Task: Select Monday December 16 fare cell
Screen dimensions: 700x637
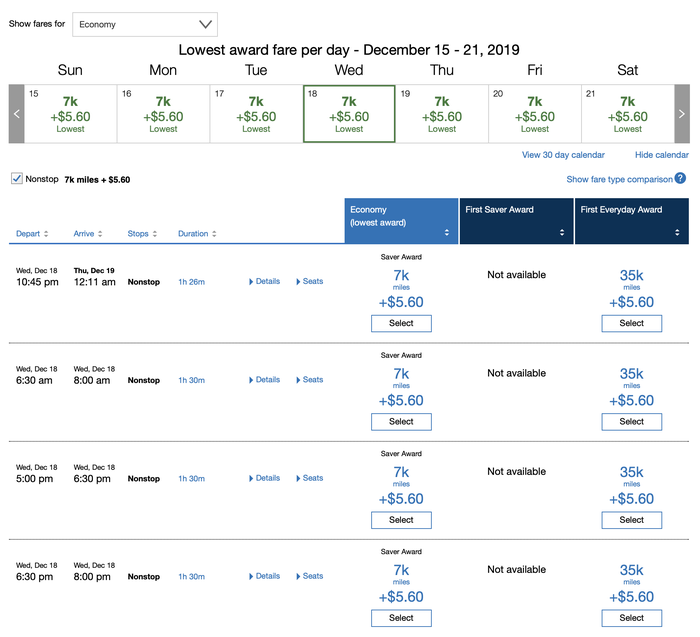Action: (x=163, y=114)
